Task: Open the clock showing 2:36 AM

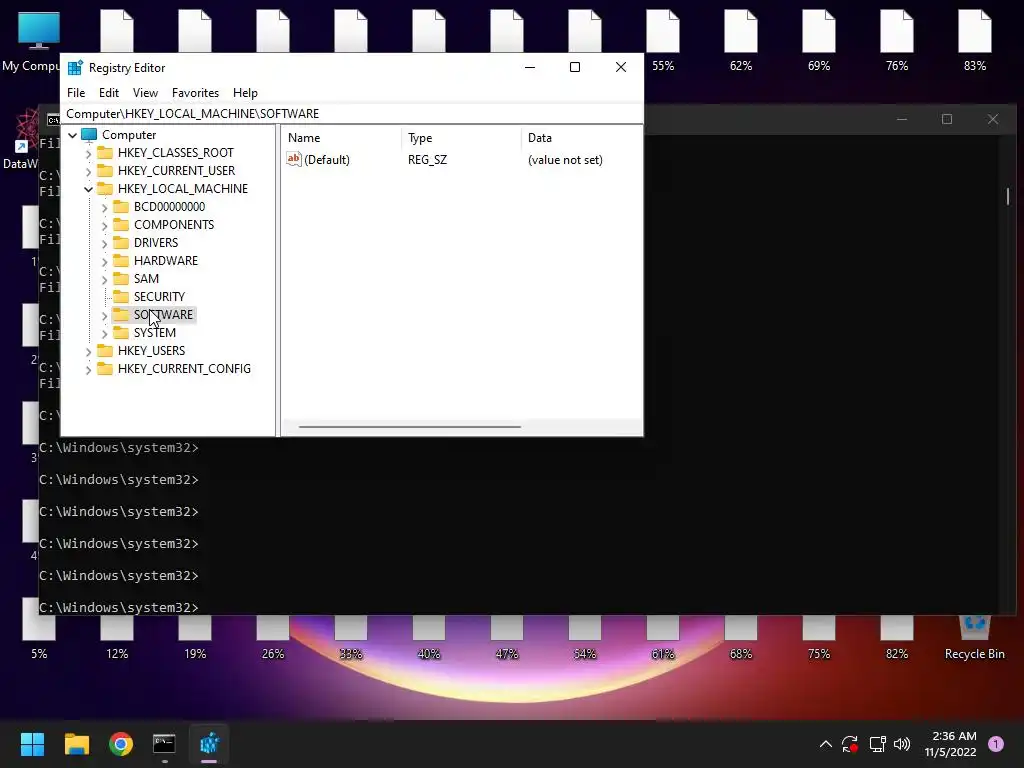Action: click(x=951, y=744)
